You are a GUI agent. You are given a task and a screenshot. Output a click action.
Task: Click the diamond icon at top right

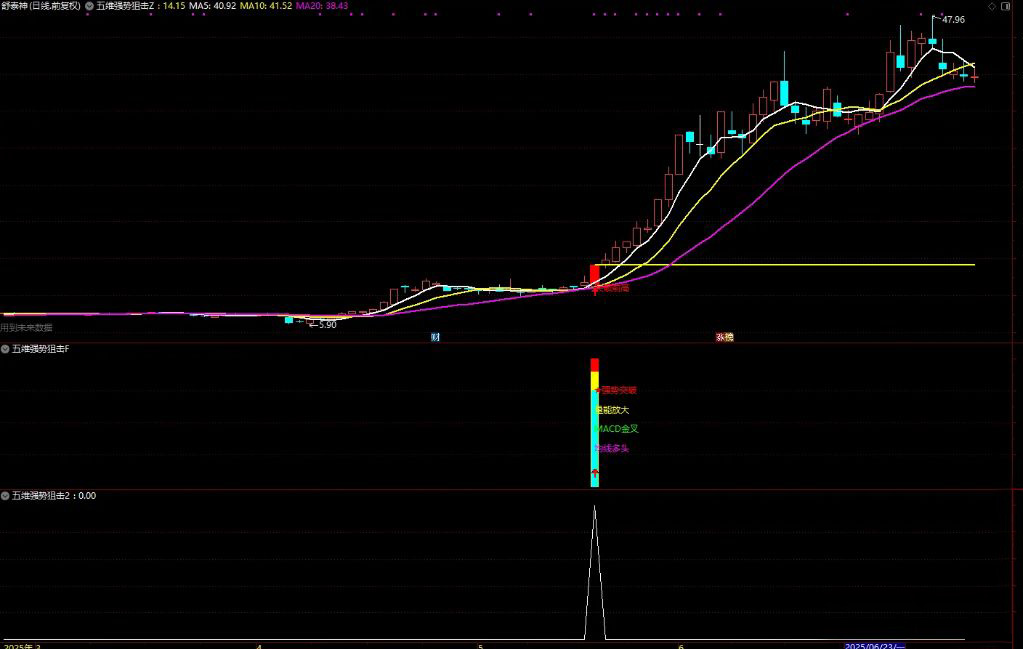point(991,6)
